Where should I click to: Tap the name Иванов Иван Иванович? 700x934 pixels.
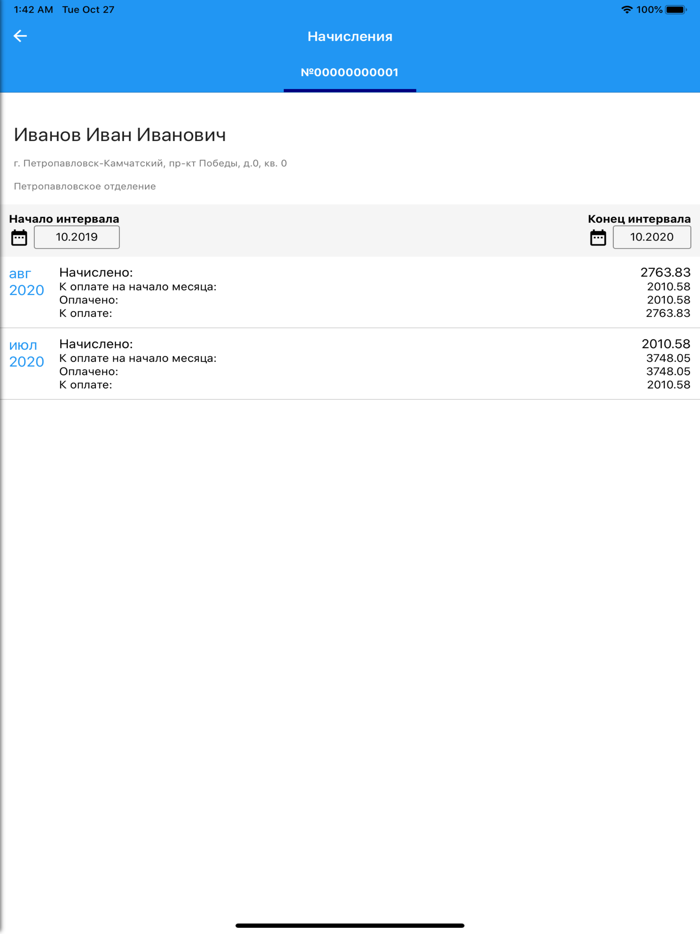tap(120, 135)
